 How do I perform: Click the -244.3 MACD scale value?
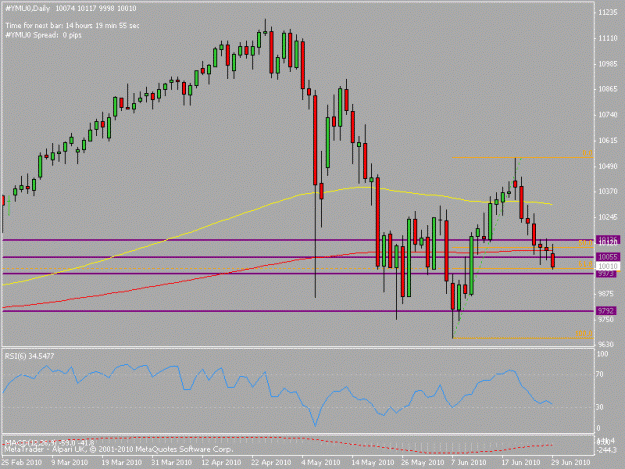[606, 450]
